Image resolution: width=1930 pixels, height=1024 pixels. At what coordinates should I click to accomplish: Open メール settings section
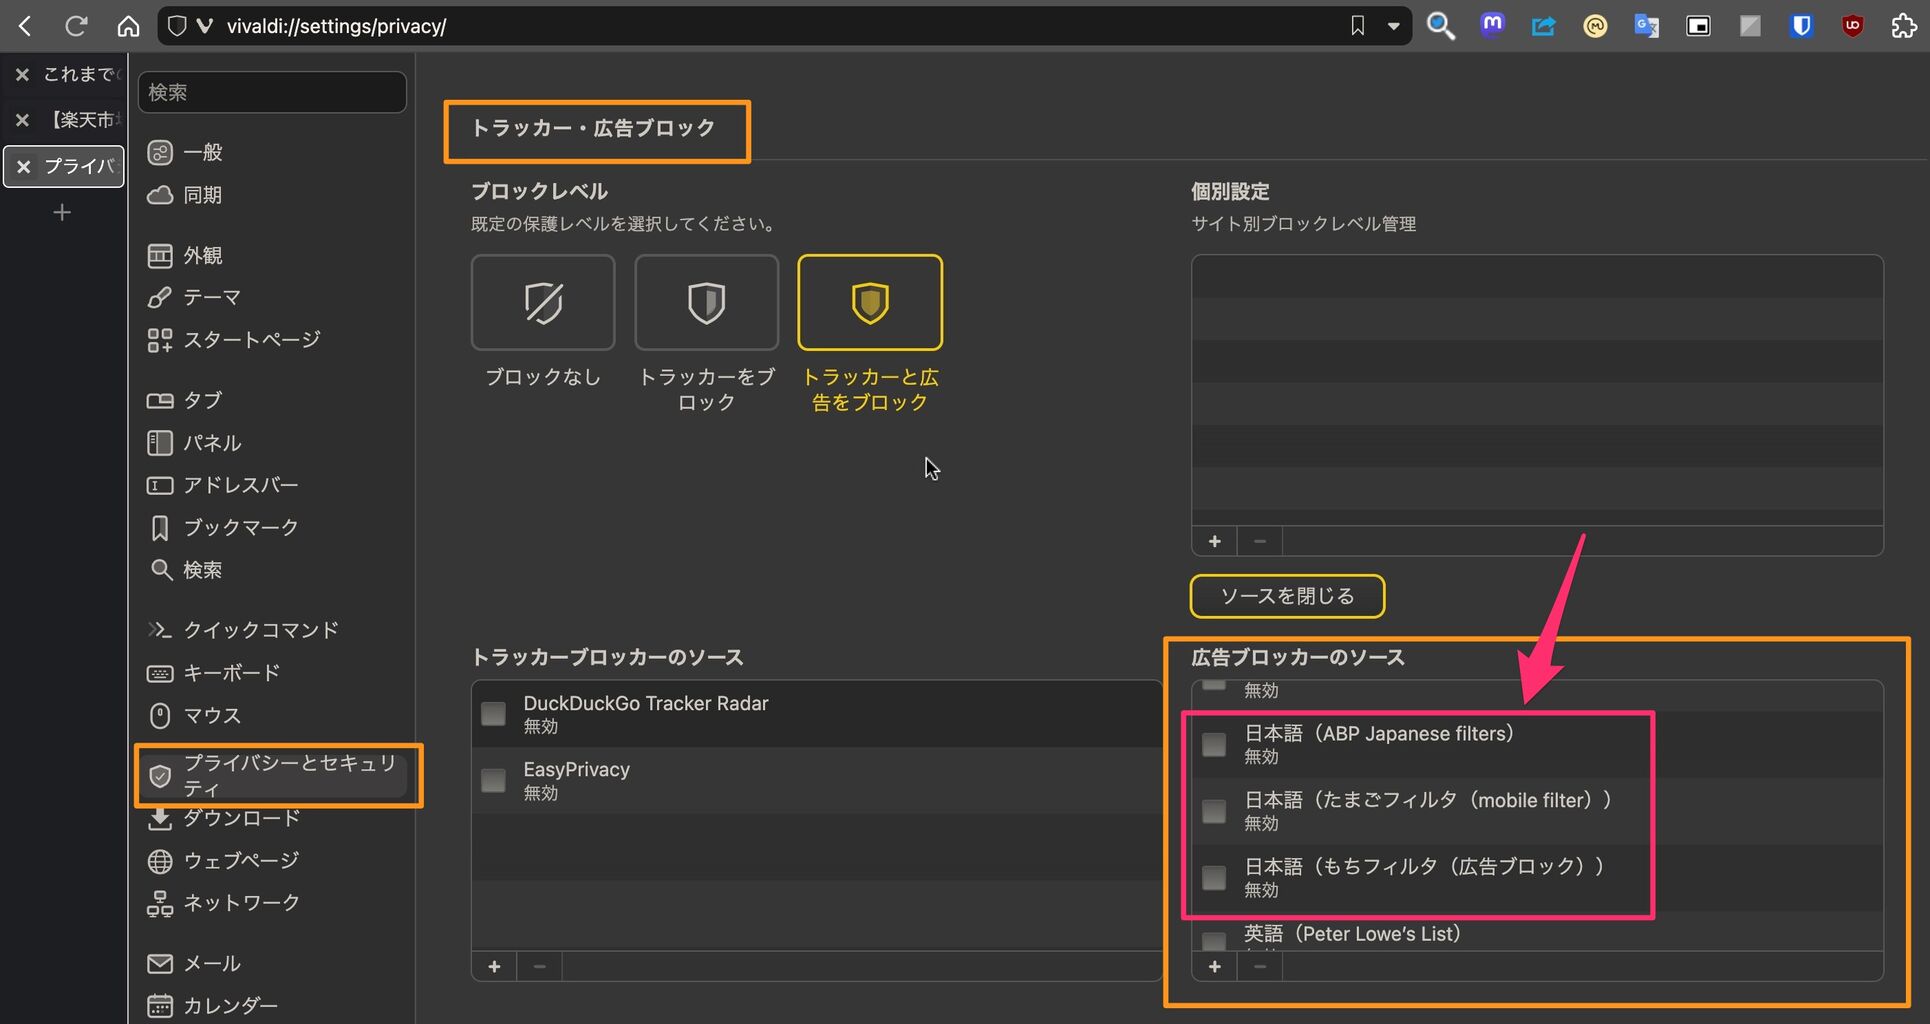pyautogui.click(x=194, y=964)
